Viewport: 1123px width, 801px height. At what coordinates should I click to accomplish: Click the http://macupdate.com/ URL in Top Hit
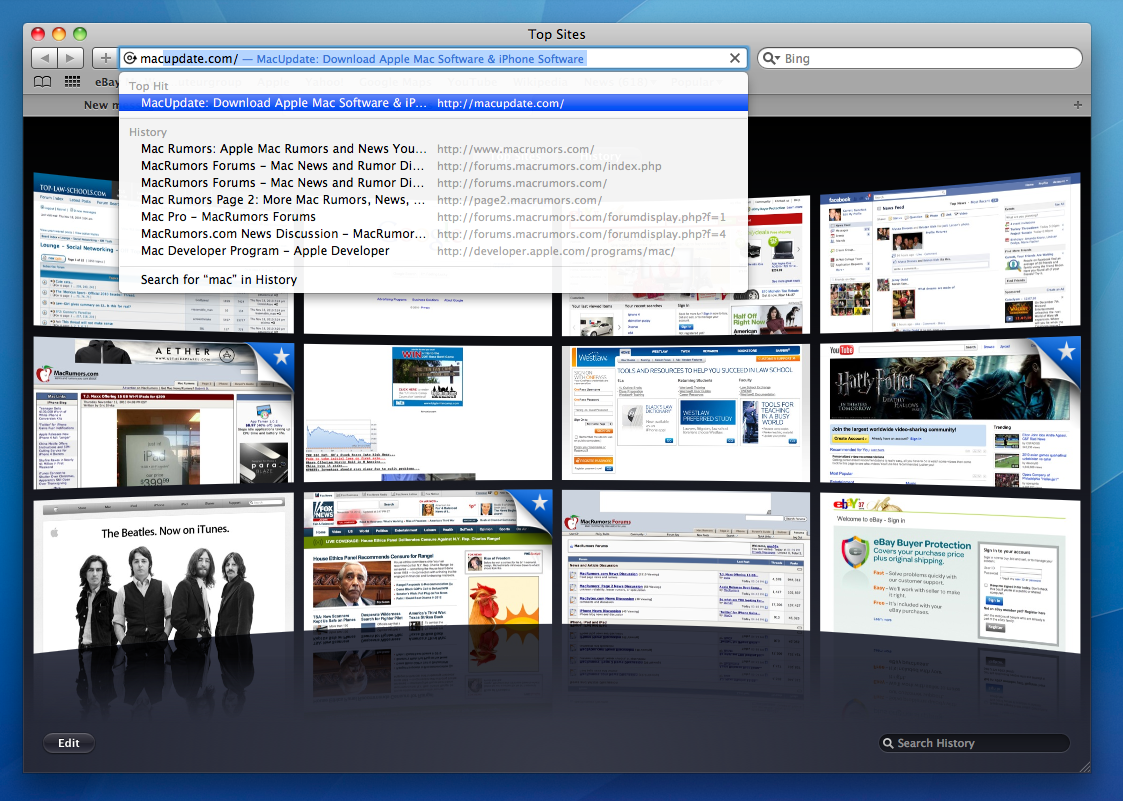tap(501, 103)
